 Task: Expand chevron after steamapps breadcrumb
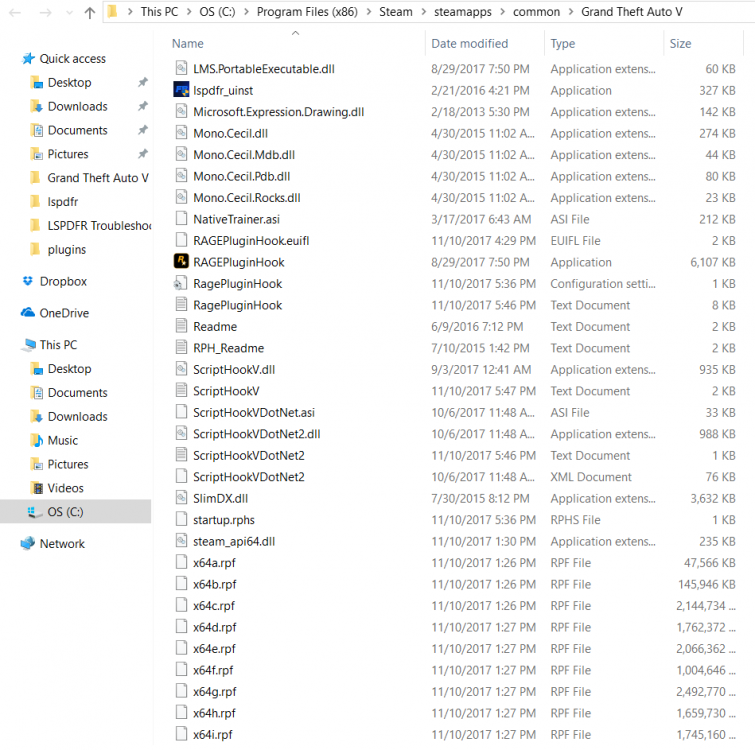[502, 12]
